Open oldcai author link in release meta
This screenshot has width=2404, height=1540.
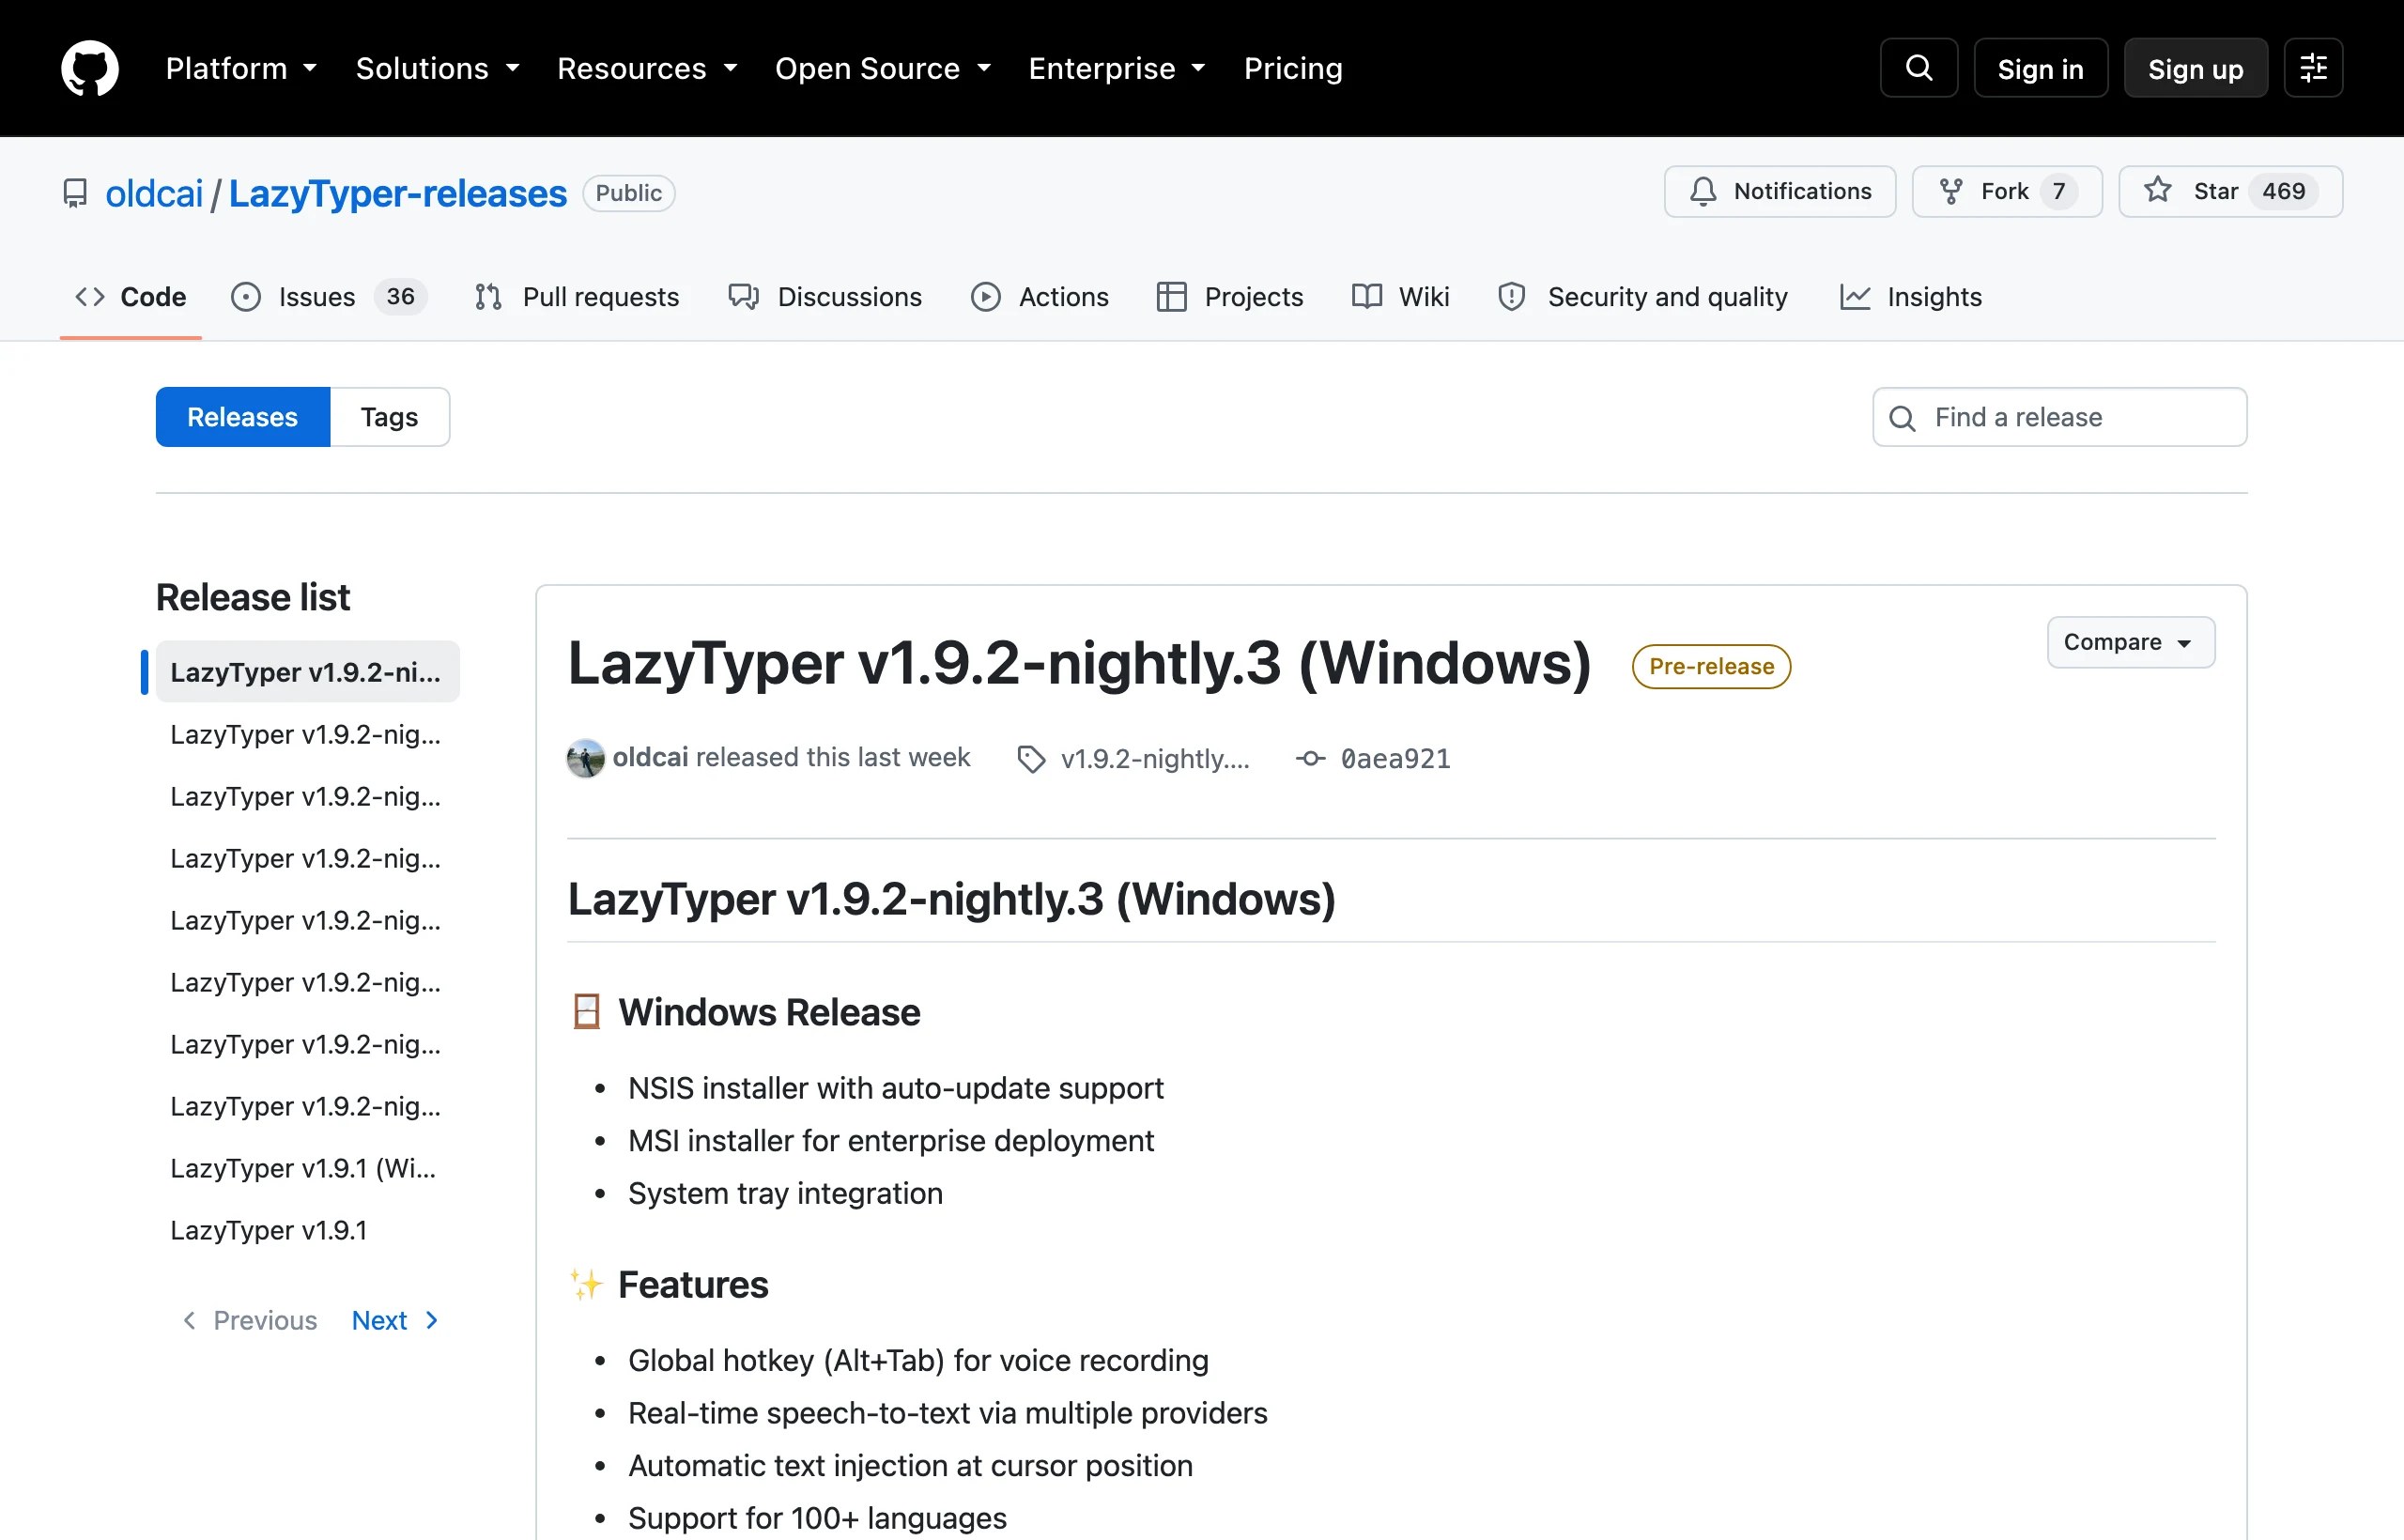click(650, 757)
